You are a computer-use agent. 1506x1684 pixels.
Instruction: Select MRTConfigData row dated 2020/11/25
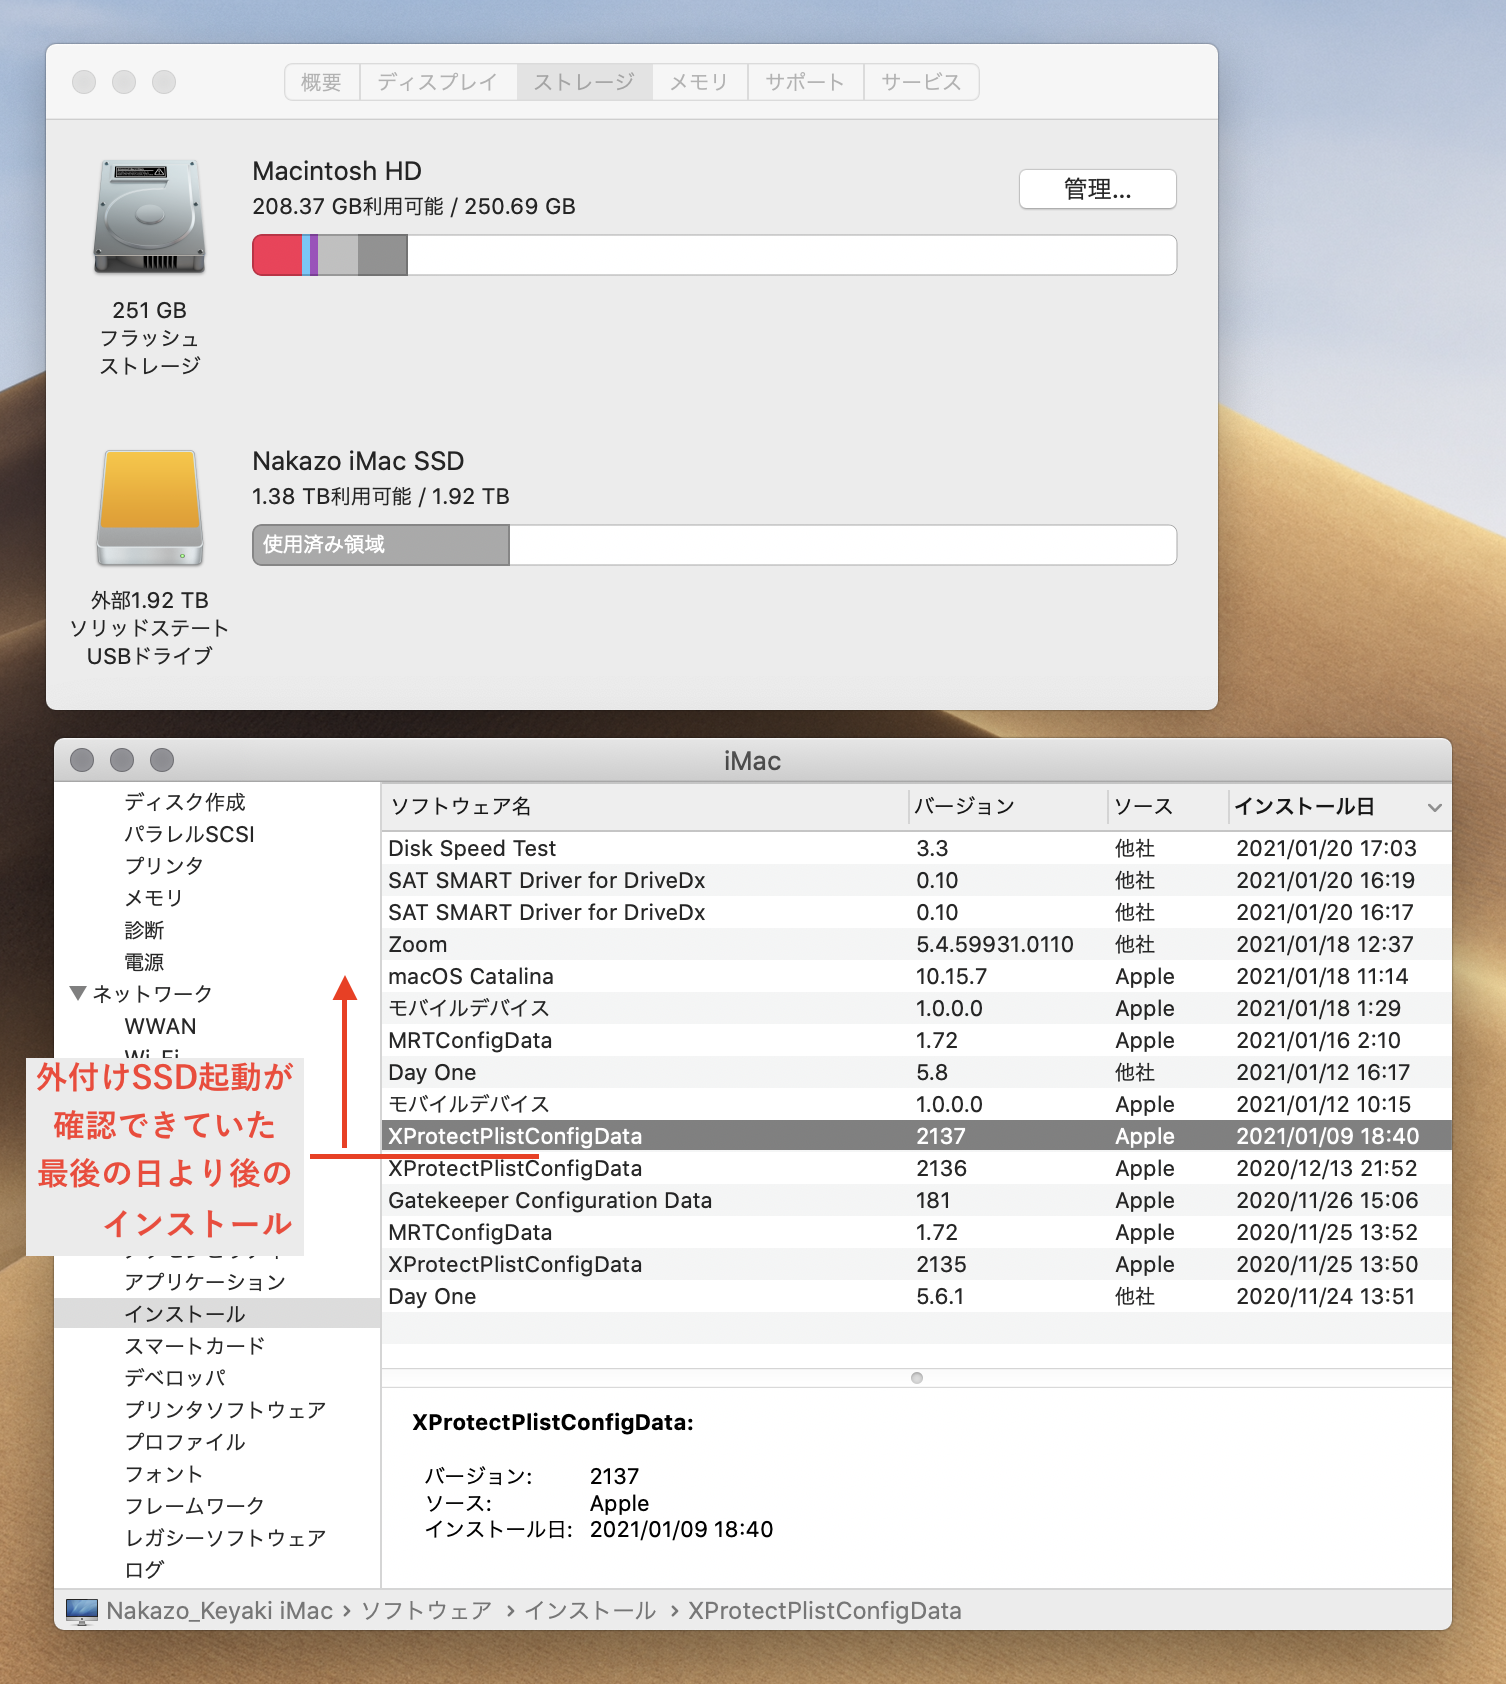[916, 1232]
